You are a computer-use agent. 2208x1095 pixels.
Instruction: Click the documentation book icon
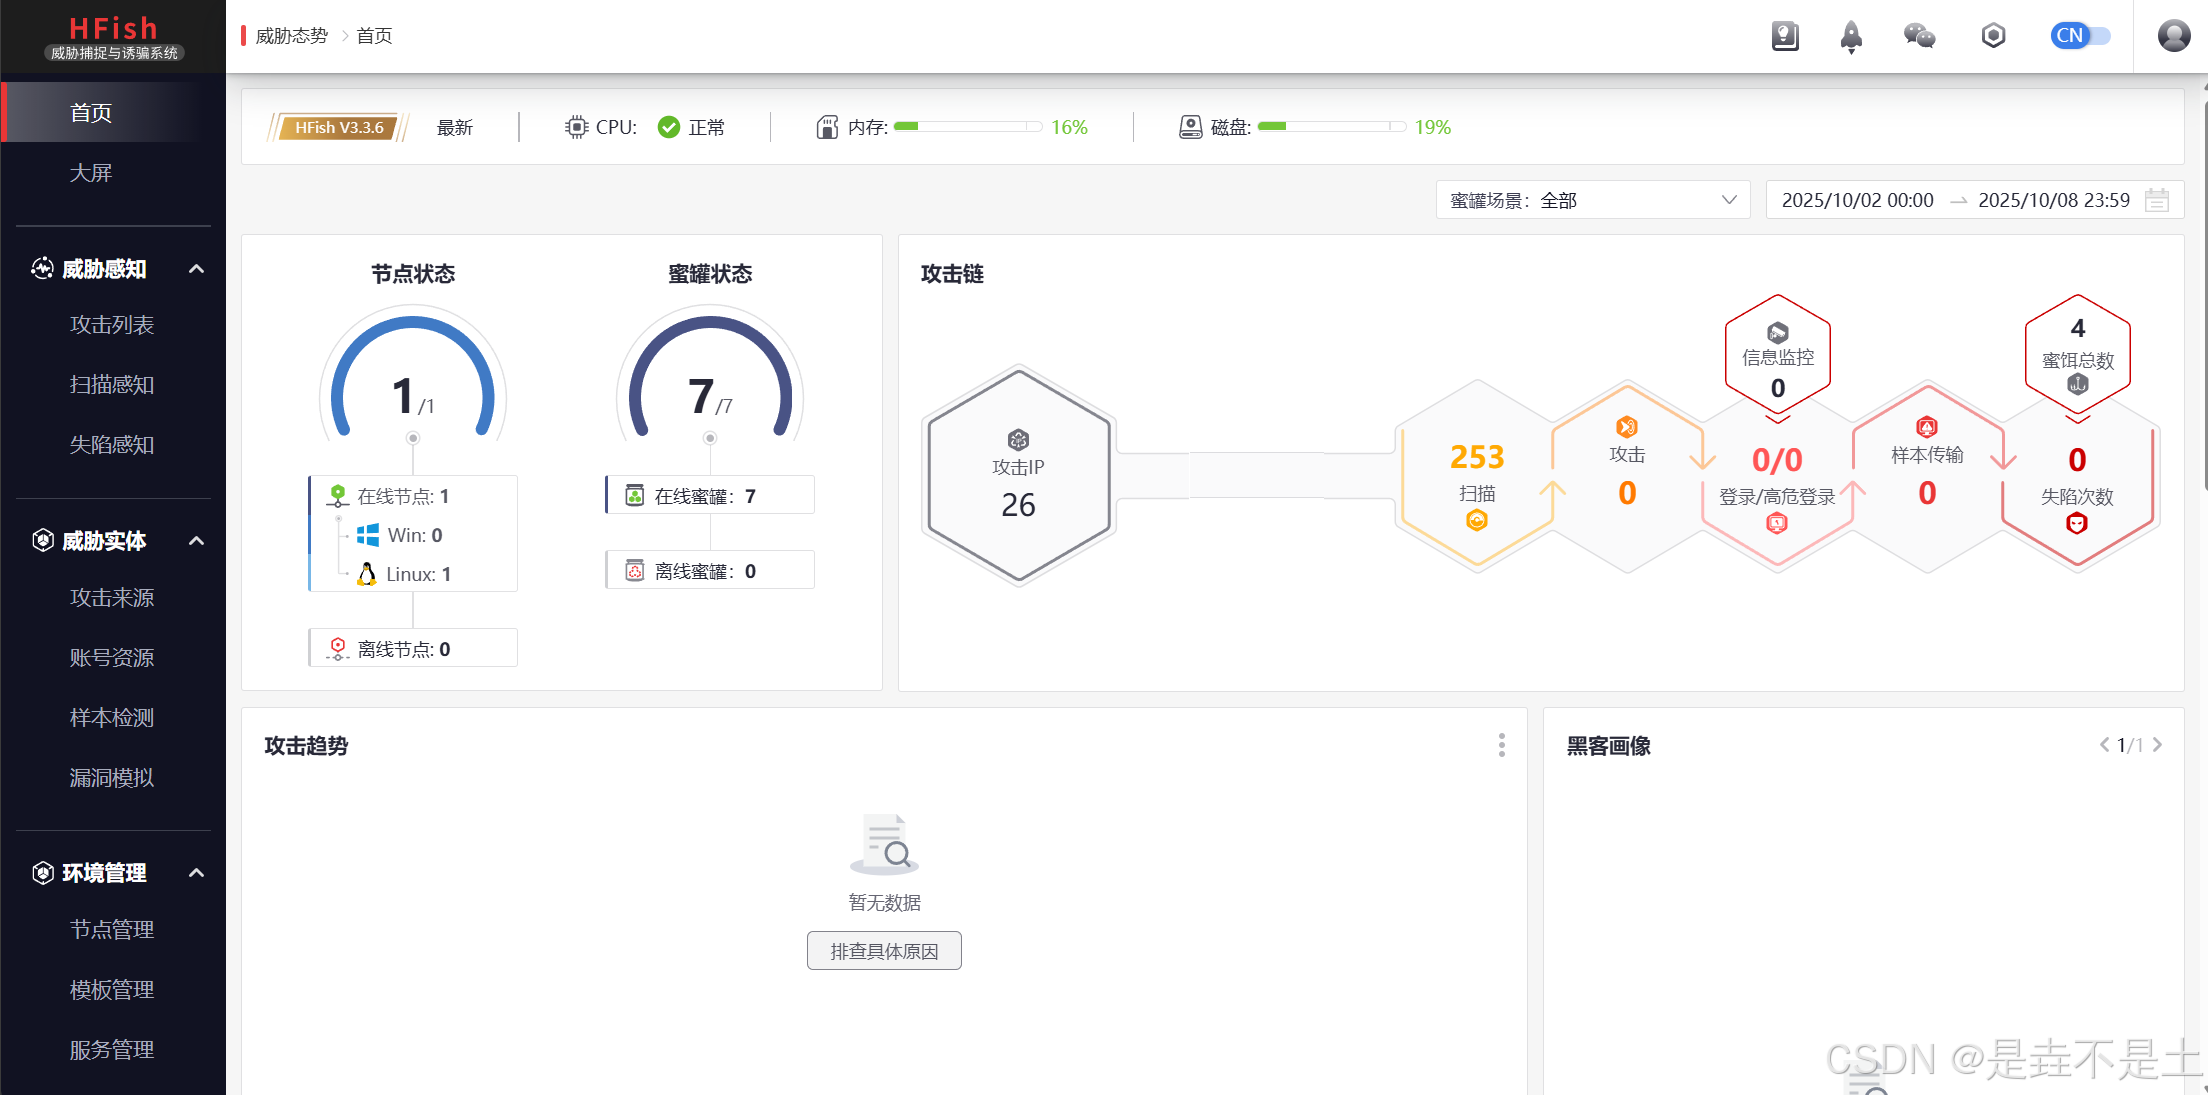pos(1785,36)
